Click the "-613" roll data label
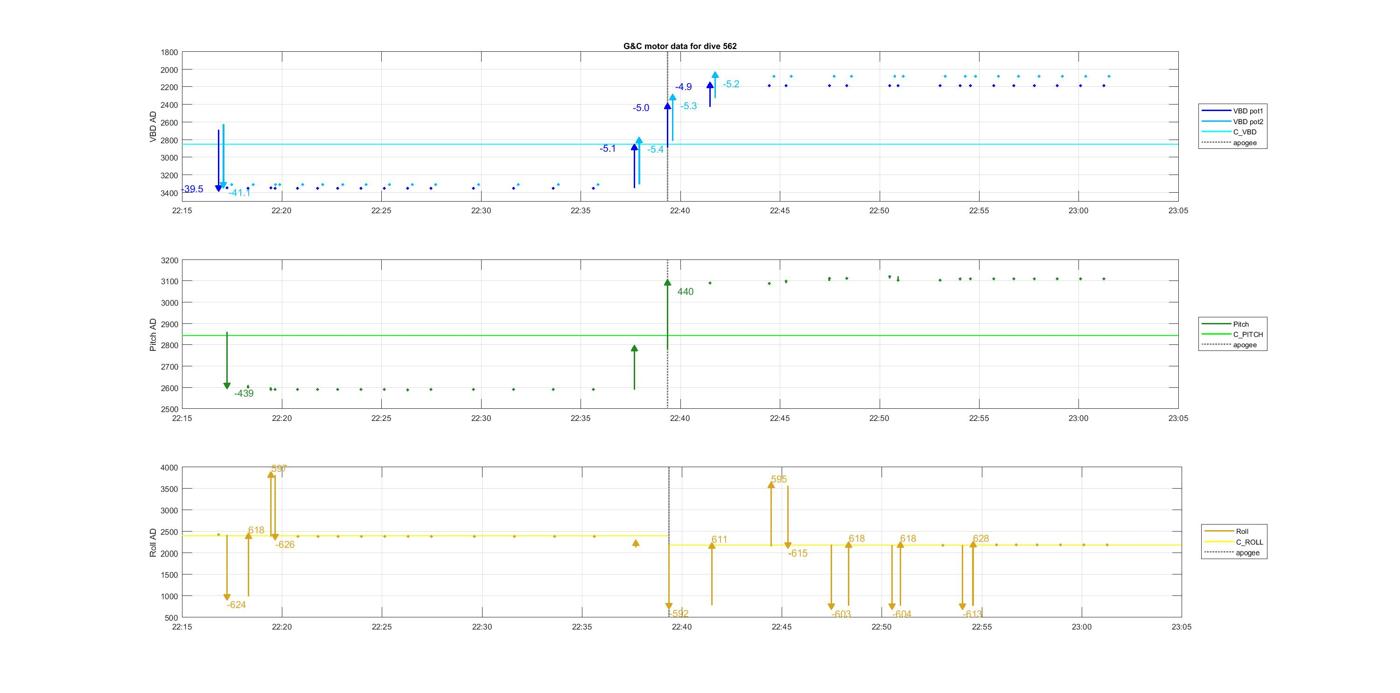This screenshot has width=1400, height=693. 973,614
